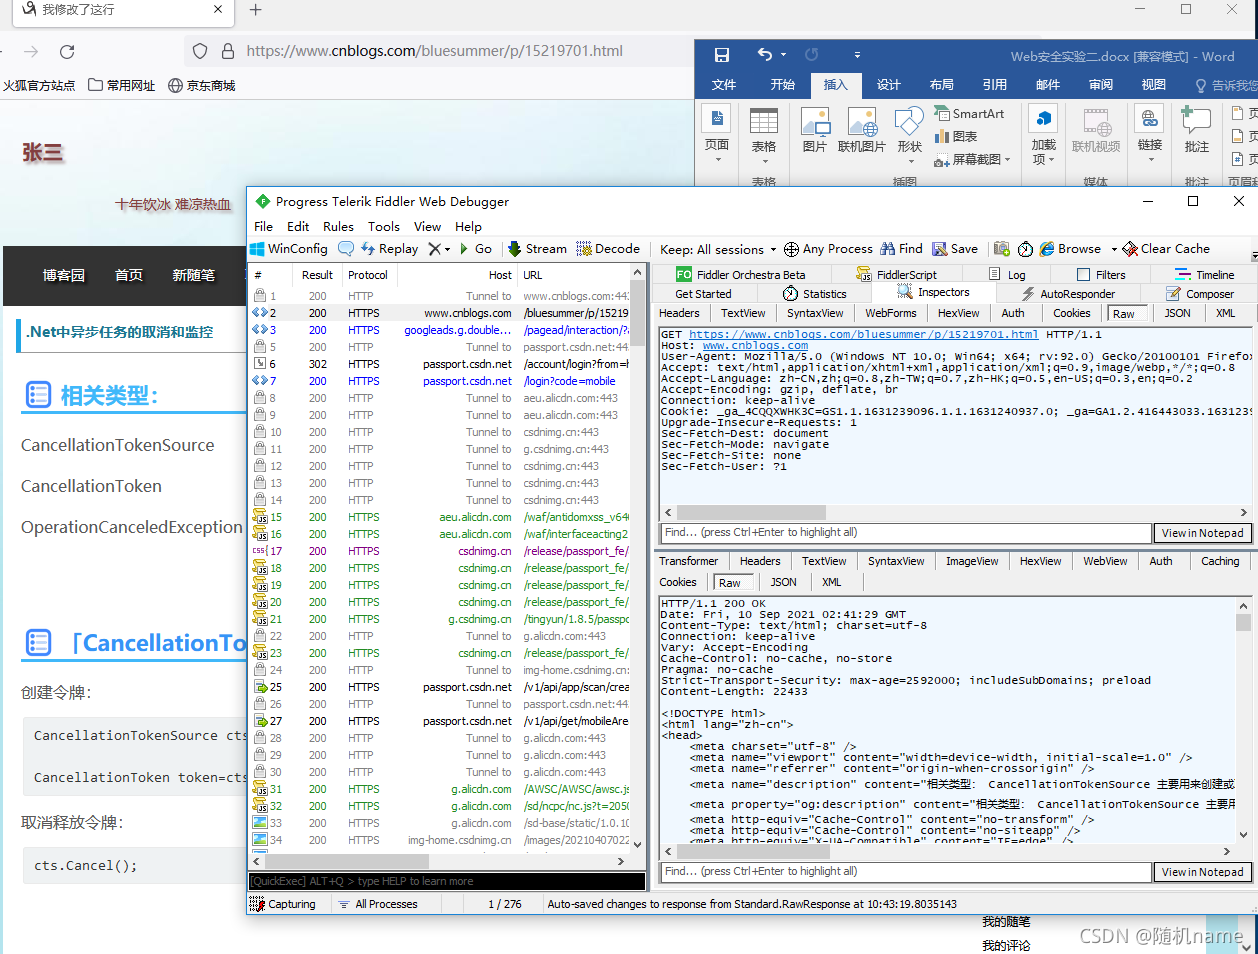Select session 2 for www.cnblogs.com

[440, 313]
